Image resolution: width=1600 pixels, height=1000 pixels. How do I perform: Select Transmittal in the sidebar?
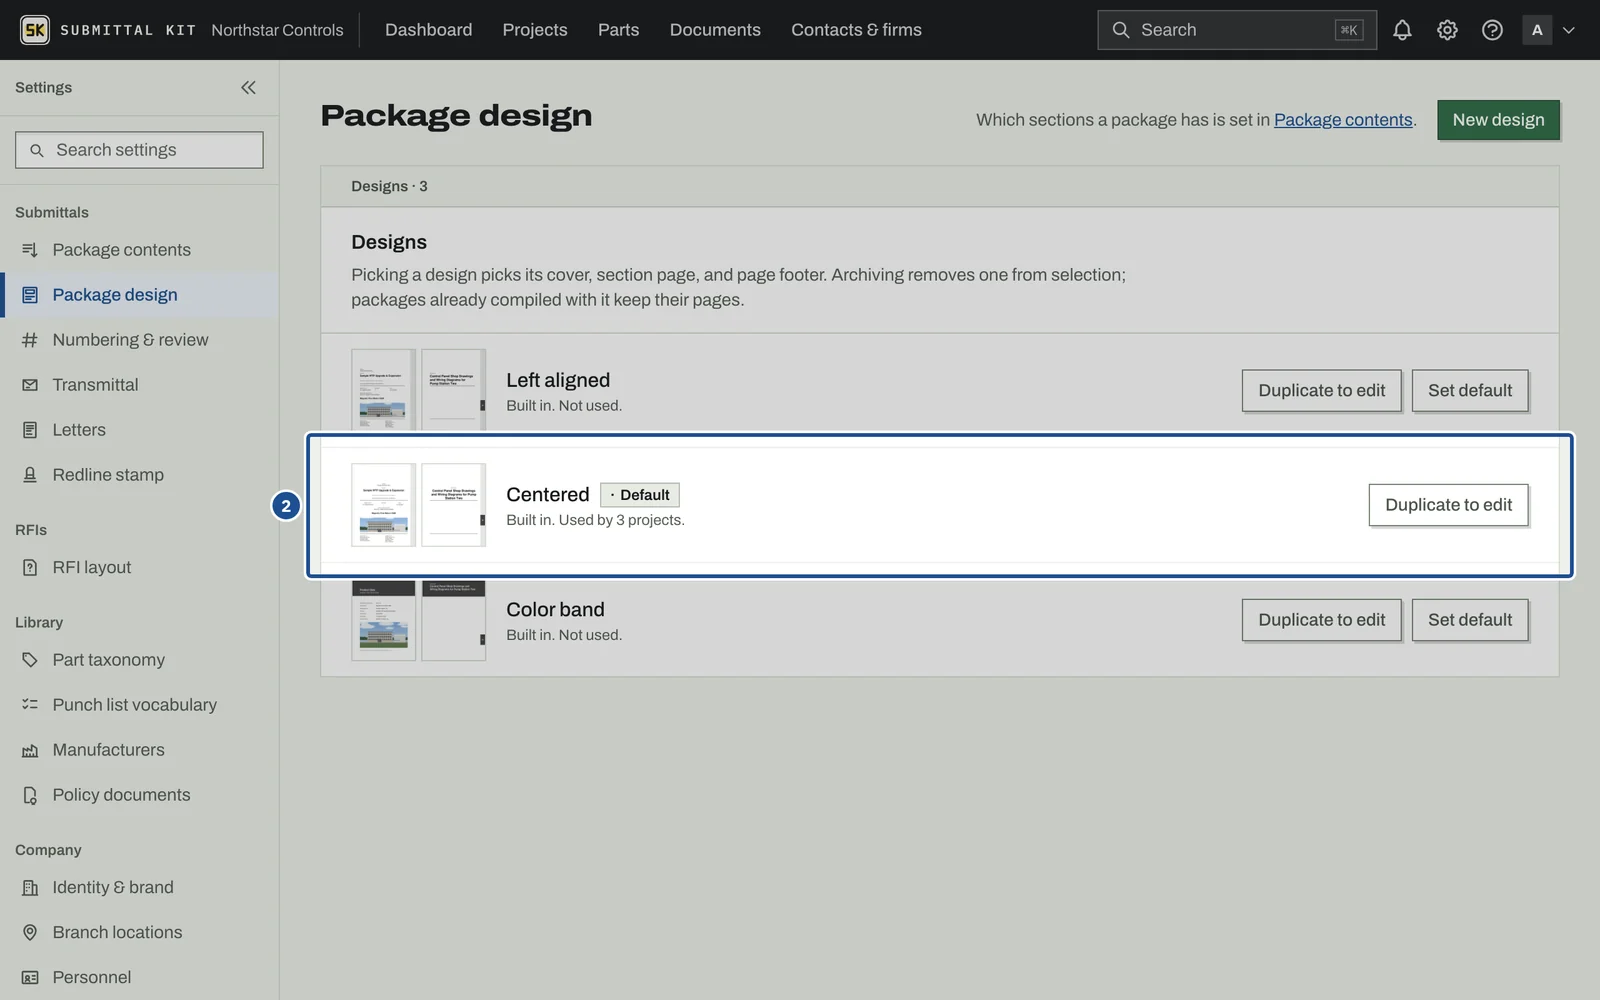[x=139, y=385]
